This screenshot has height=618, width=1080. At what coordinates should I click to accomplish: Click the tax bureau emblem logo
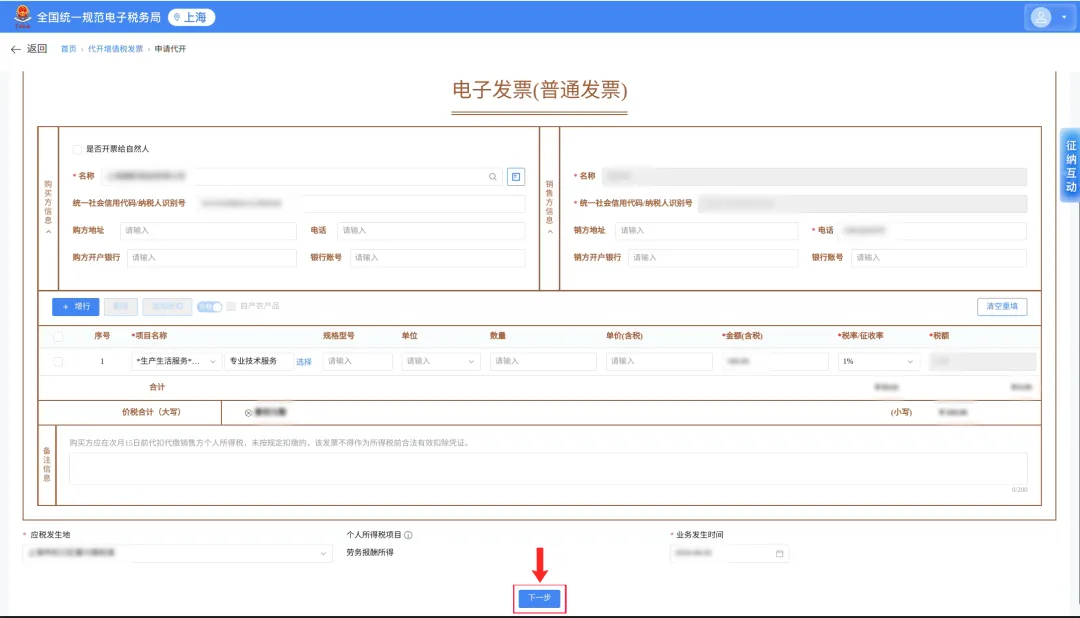[x=23, y=16]
